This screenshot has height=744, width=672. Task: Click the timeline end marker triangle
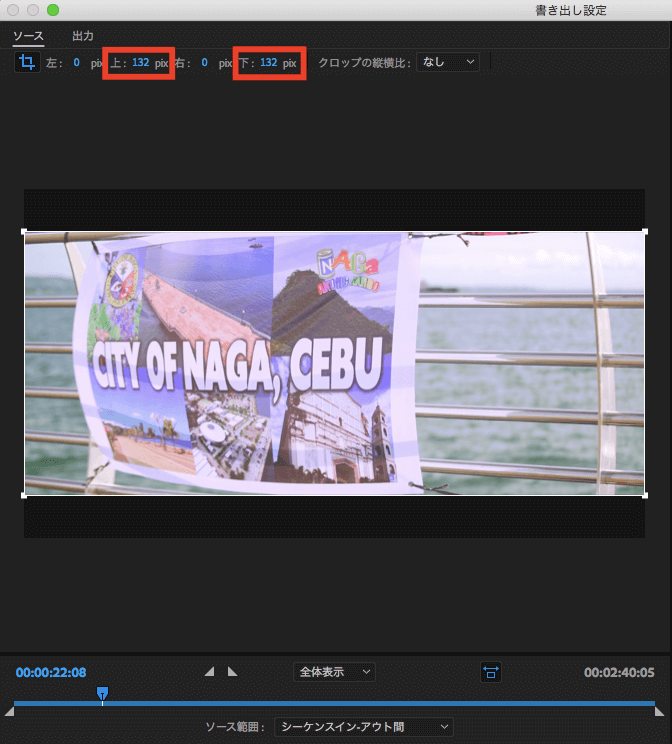(x=659, y=711)
